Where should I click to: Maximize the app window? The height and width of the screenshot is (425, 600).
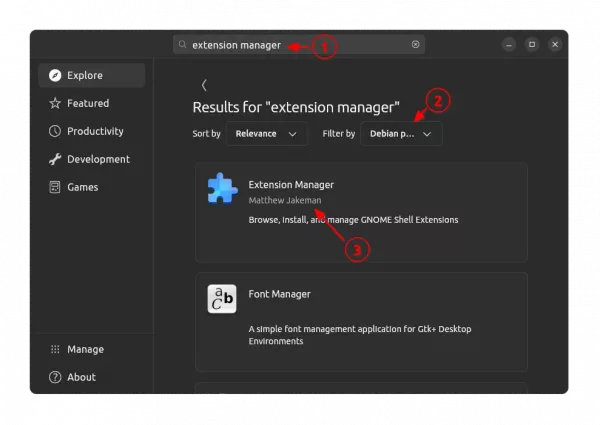(532, 45)
